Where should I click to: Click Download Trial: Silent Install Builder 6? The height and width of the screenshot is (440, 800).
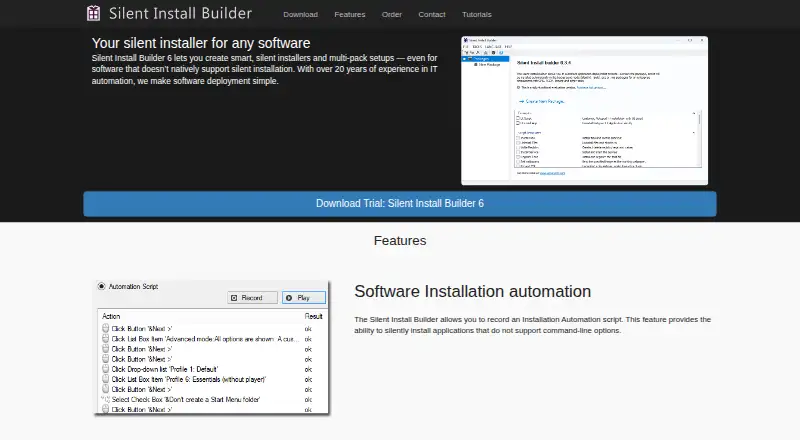click(x=400, y=204)
